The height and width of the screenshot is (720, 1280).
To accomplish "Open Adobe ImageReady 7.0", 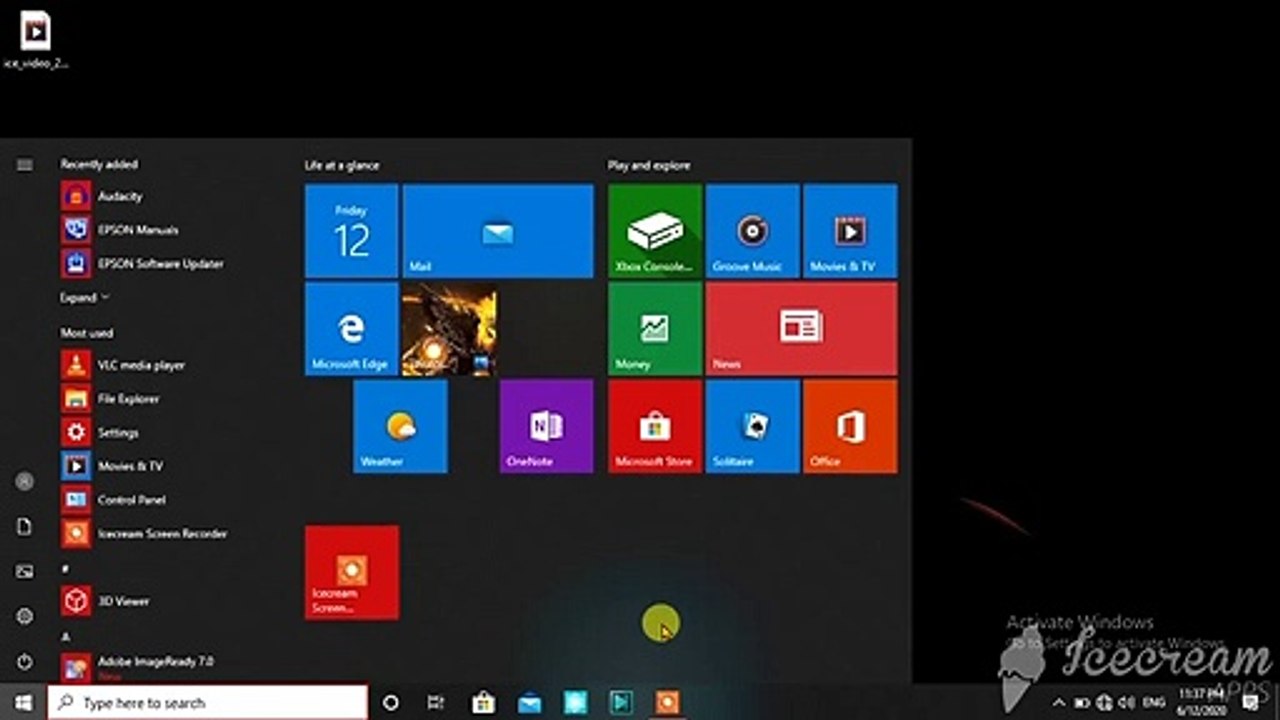I will point(150,665).
